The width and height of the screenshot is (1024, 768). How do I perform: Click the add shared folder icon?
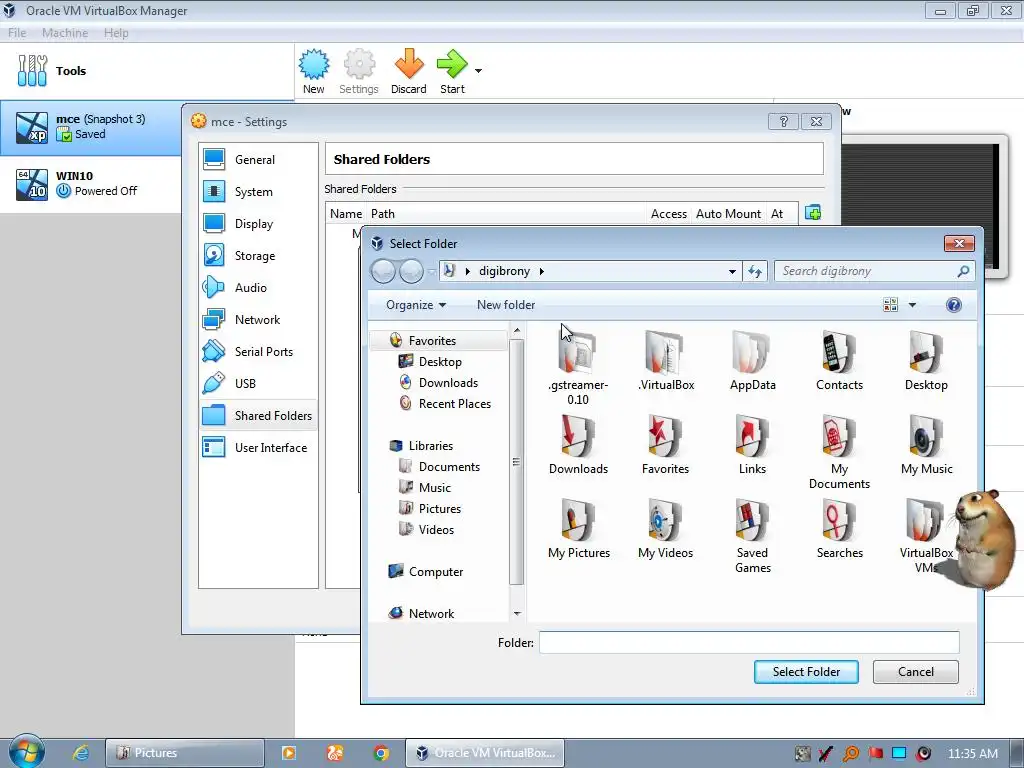(x=812, y=213)
